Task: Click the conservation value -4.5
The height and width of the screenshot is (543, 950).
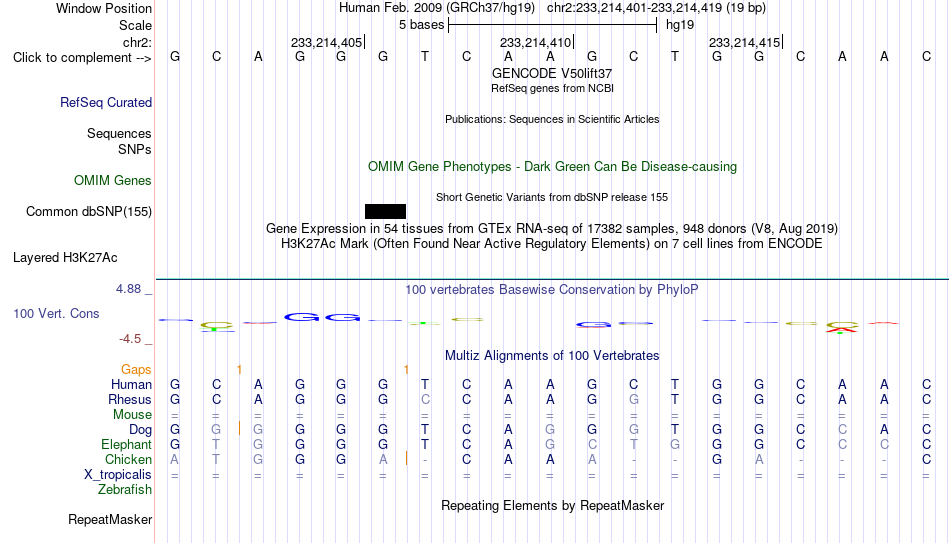Action: [x=130, y=339]
